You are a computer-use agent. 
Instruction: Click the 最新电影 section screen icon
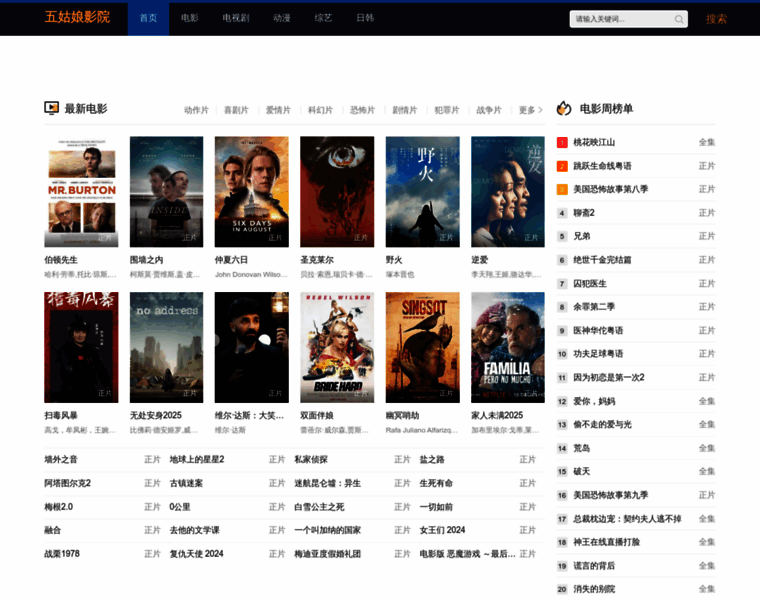pyautogui.click(x=51, y=108)
